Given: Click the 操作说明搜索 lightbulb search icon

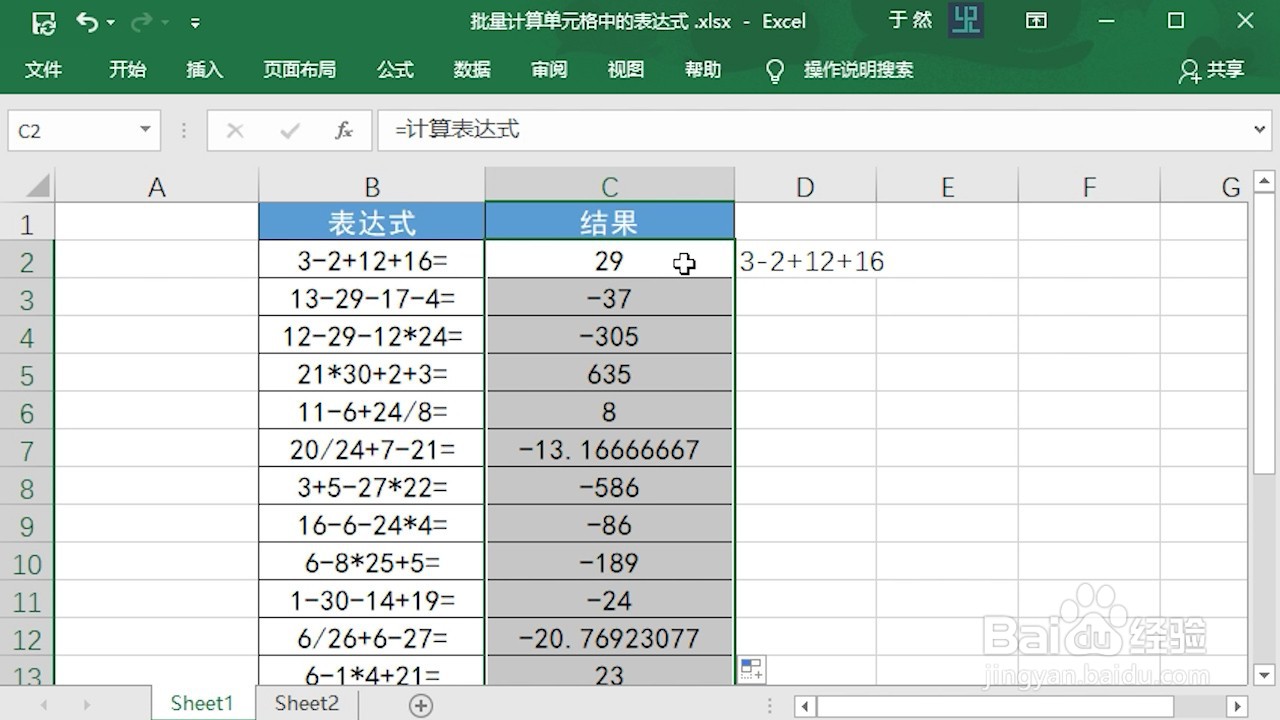Looking at the screenshot, I should click(x=775, y=70).
